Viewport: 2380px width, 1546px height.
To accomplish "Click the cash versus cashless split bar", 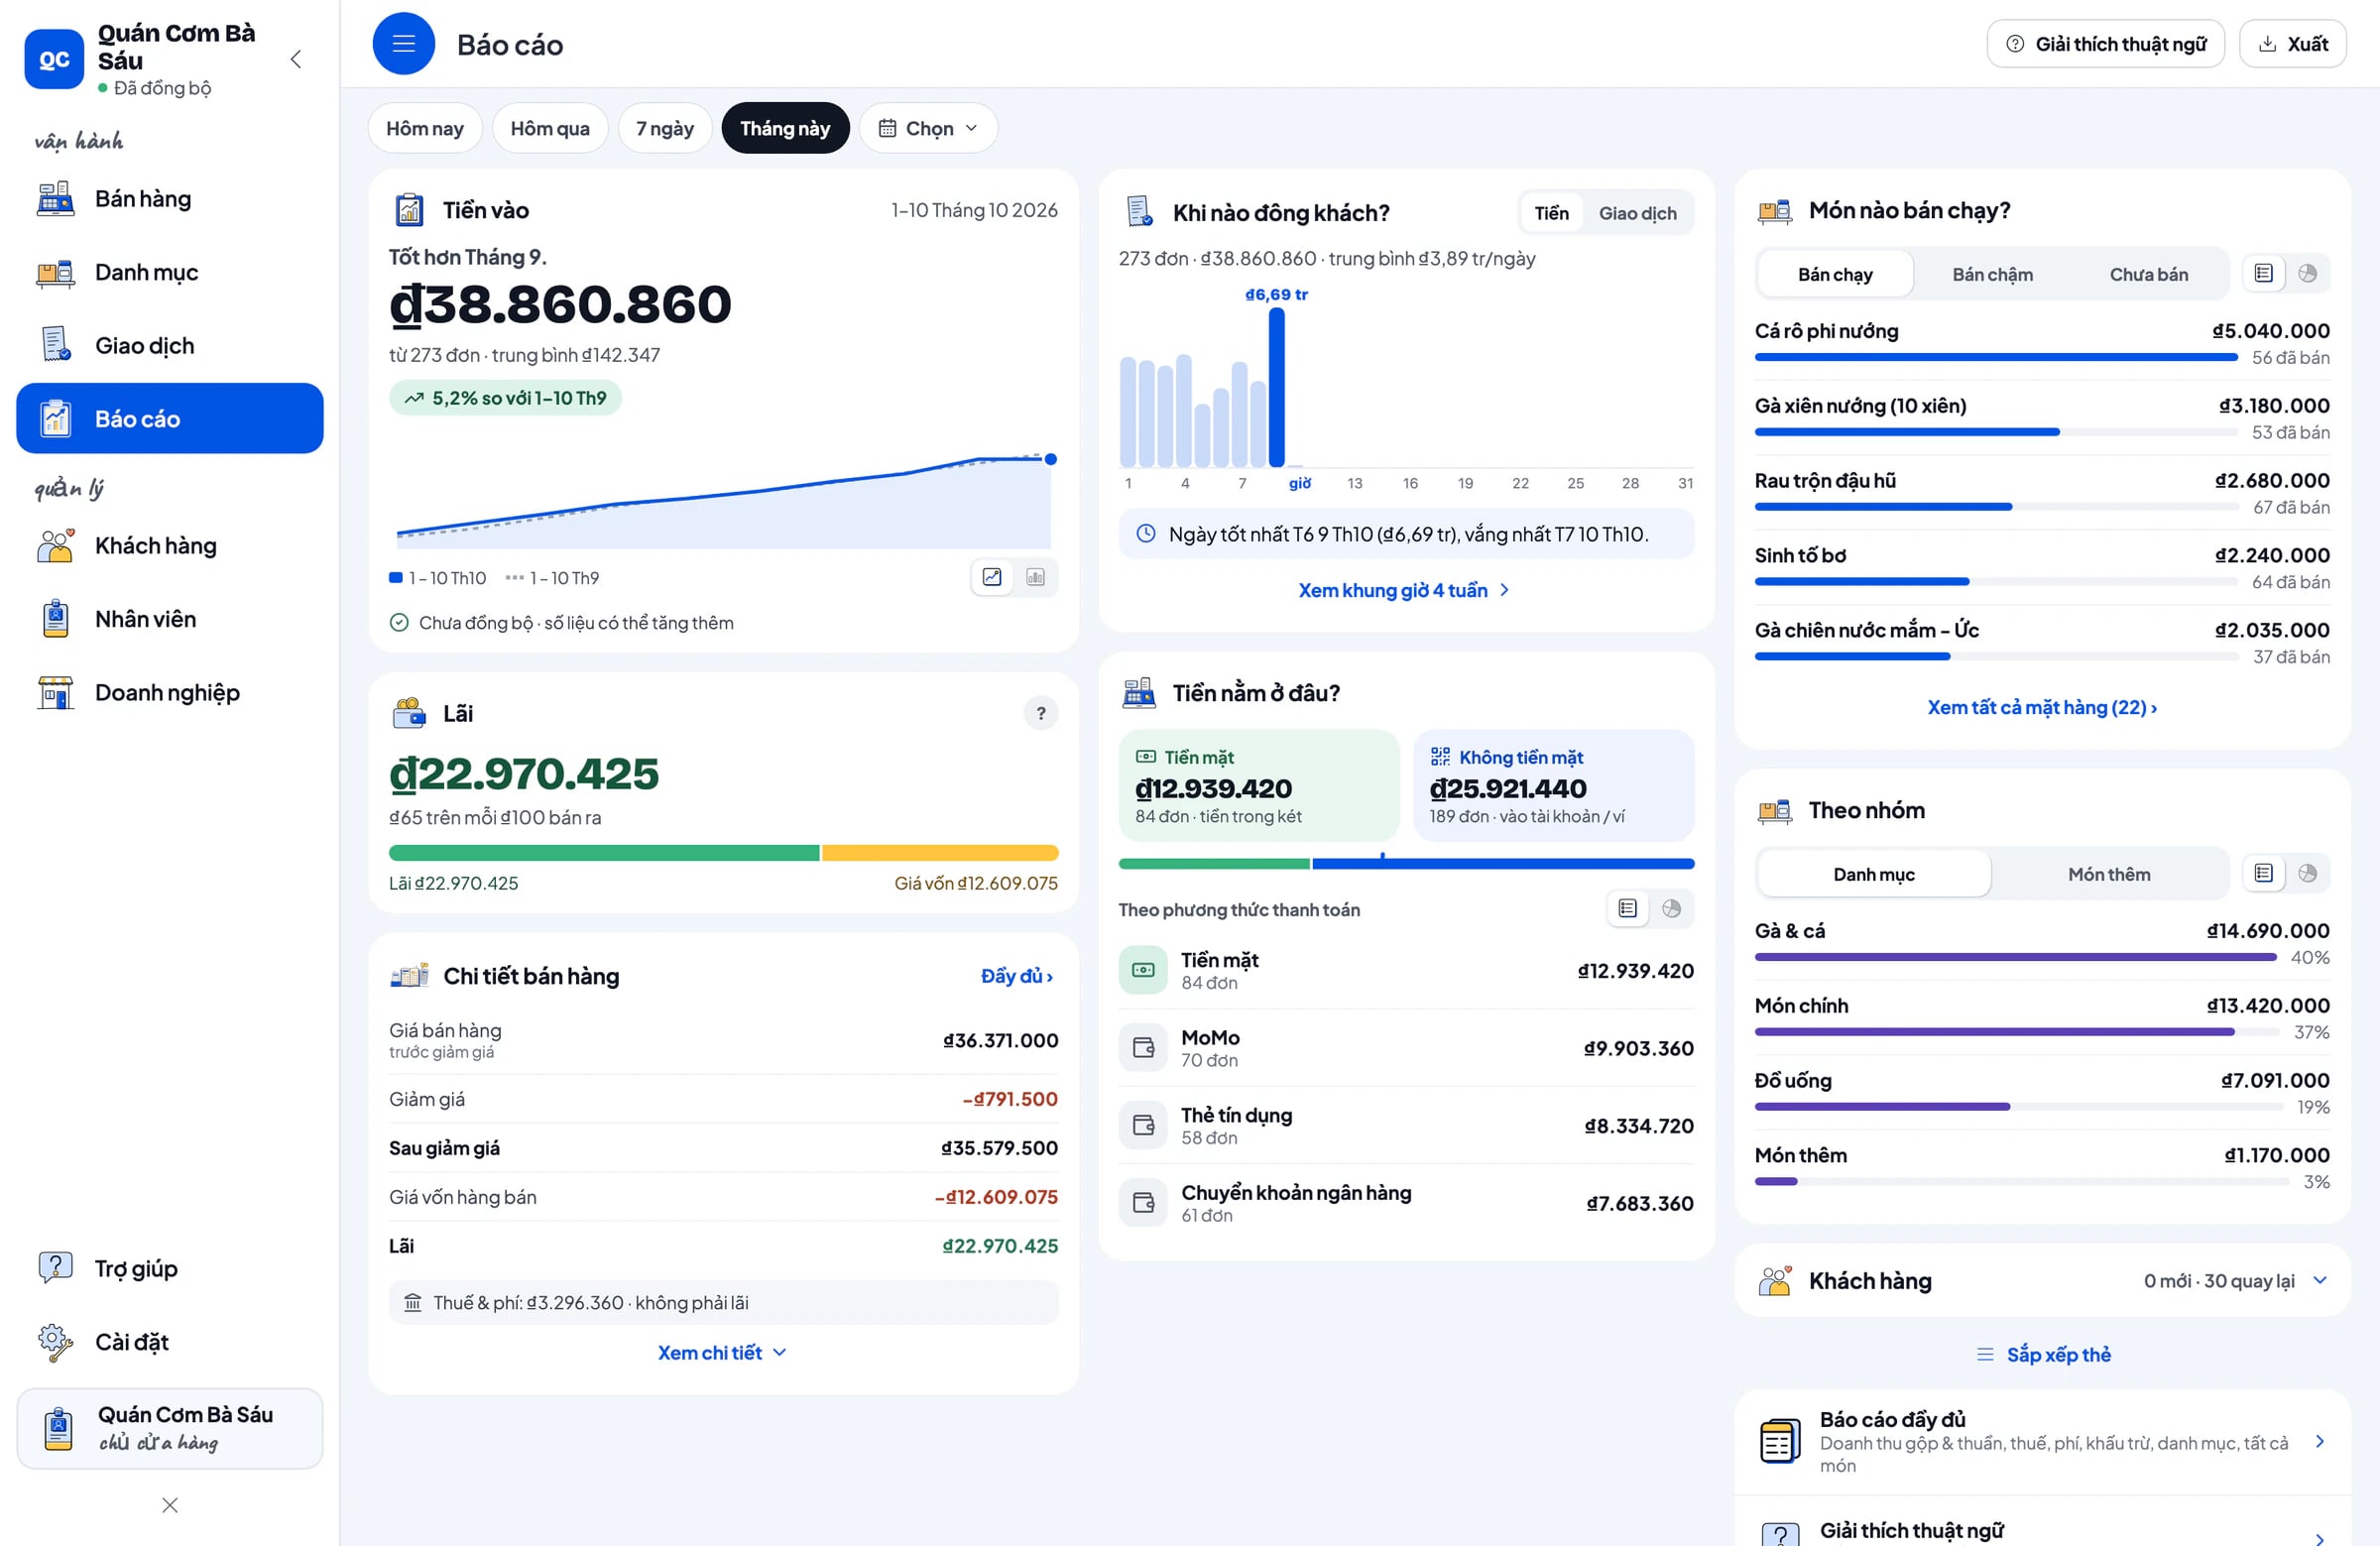I will click(x=1406, y=863).
